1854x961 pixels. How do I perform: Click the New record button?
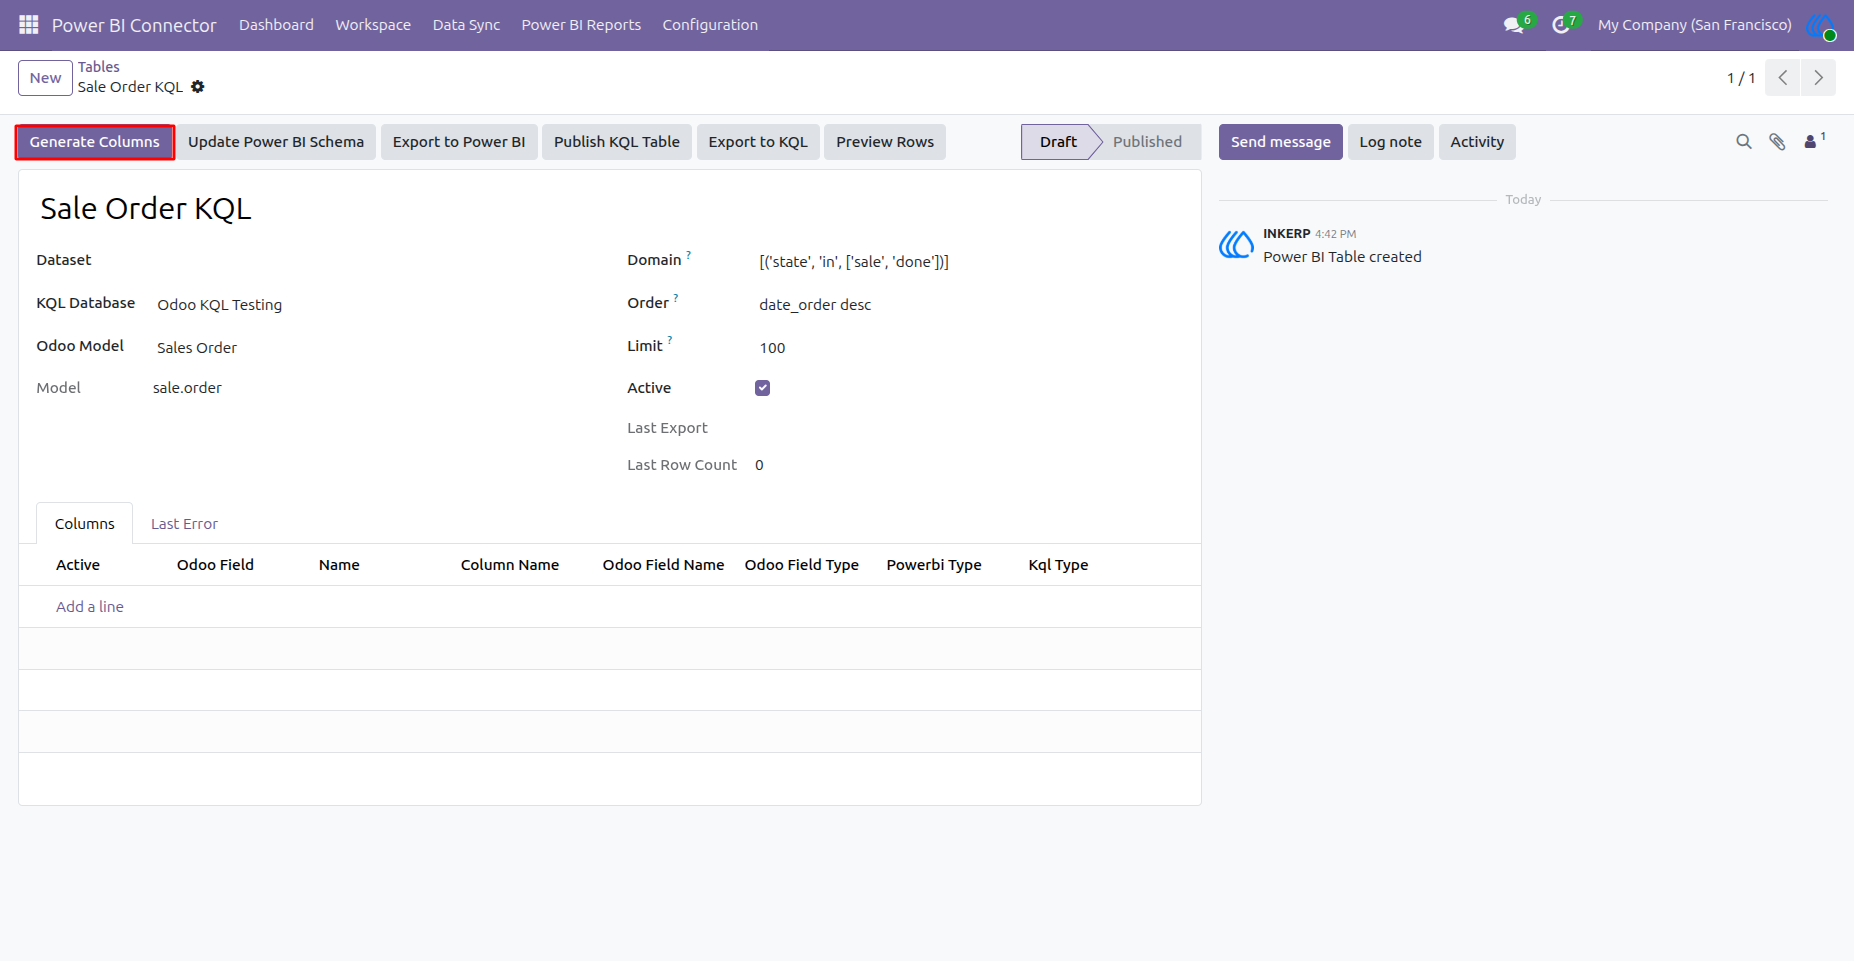point(46,78)
